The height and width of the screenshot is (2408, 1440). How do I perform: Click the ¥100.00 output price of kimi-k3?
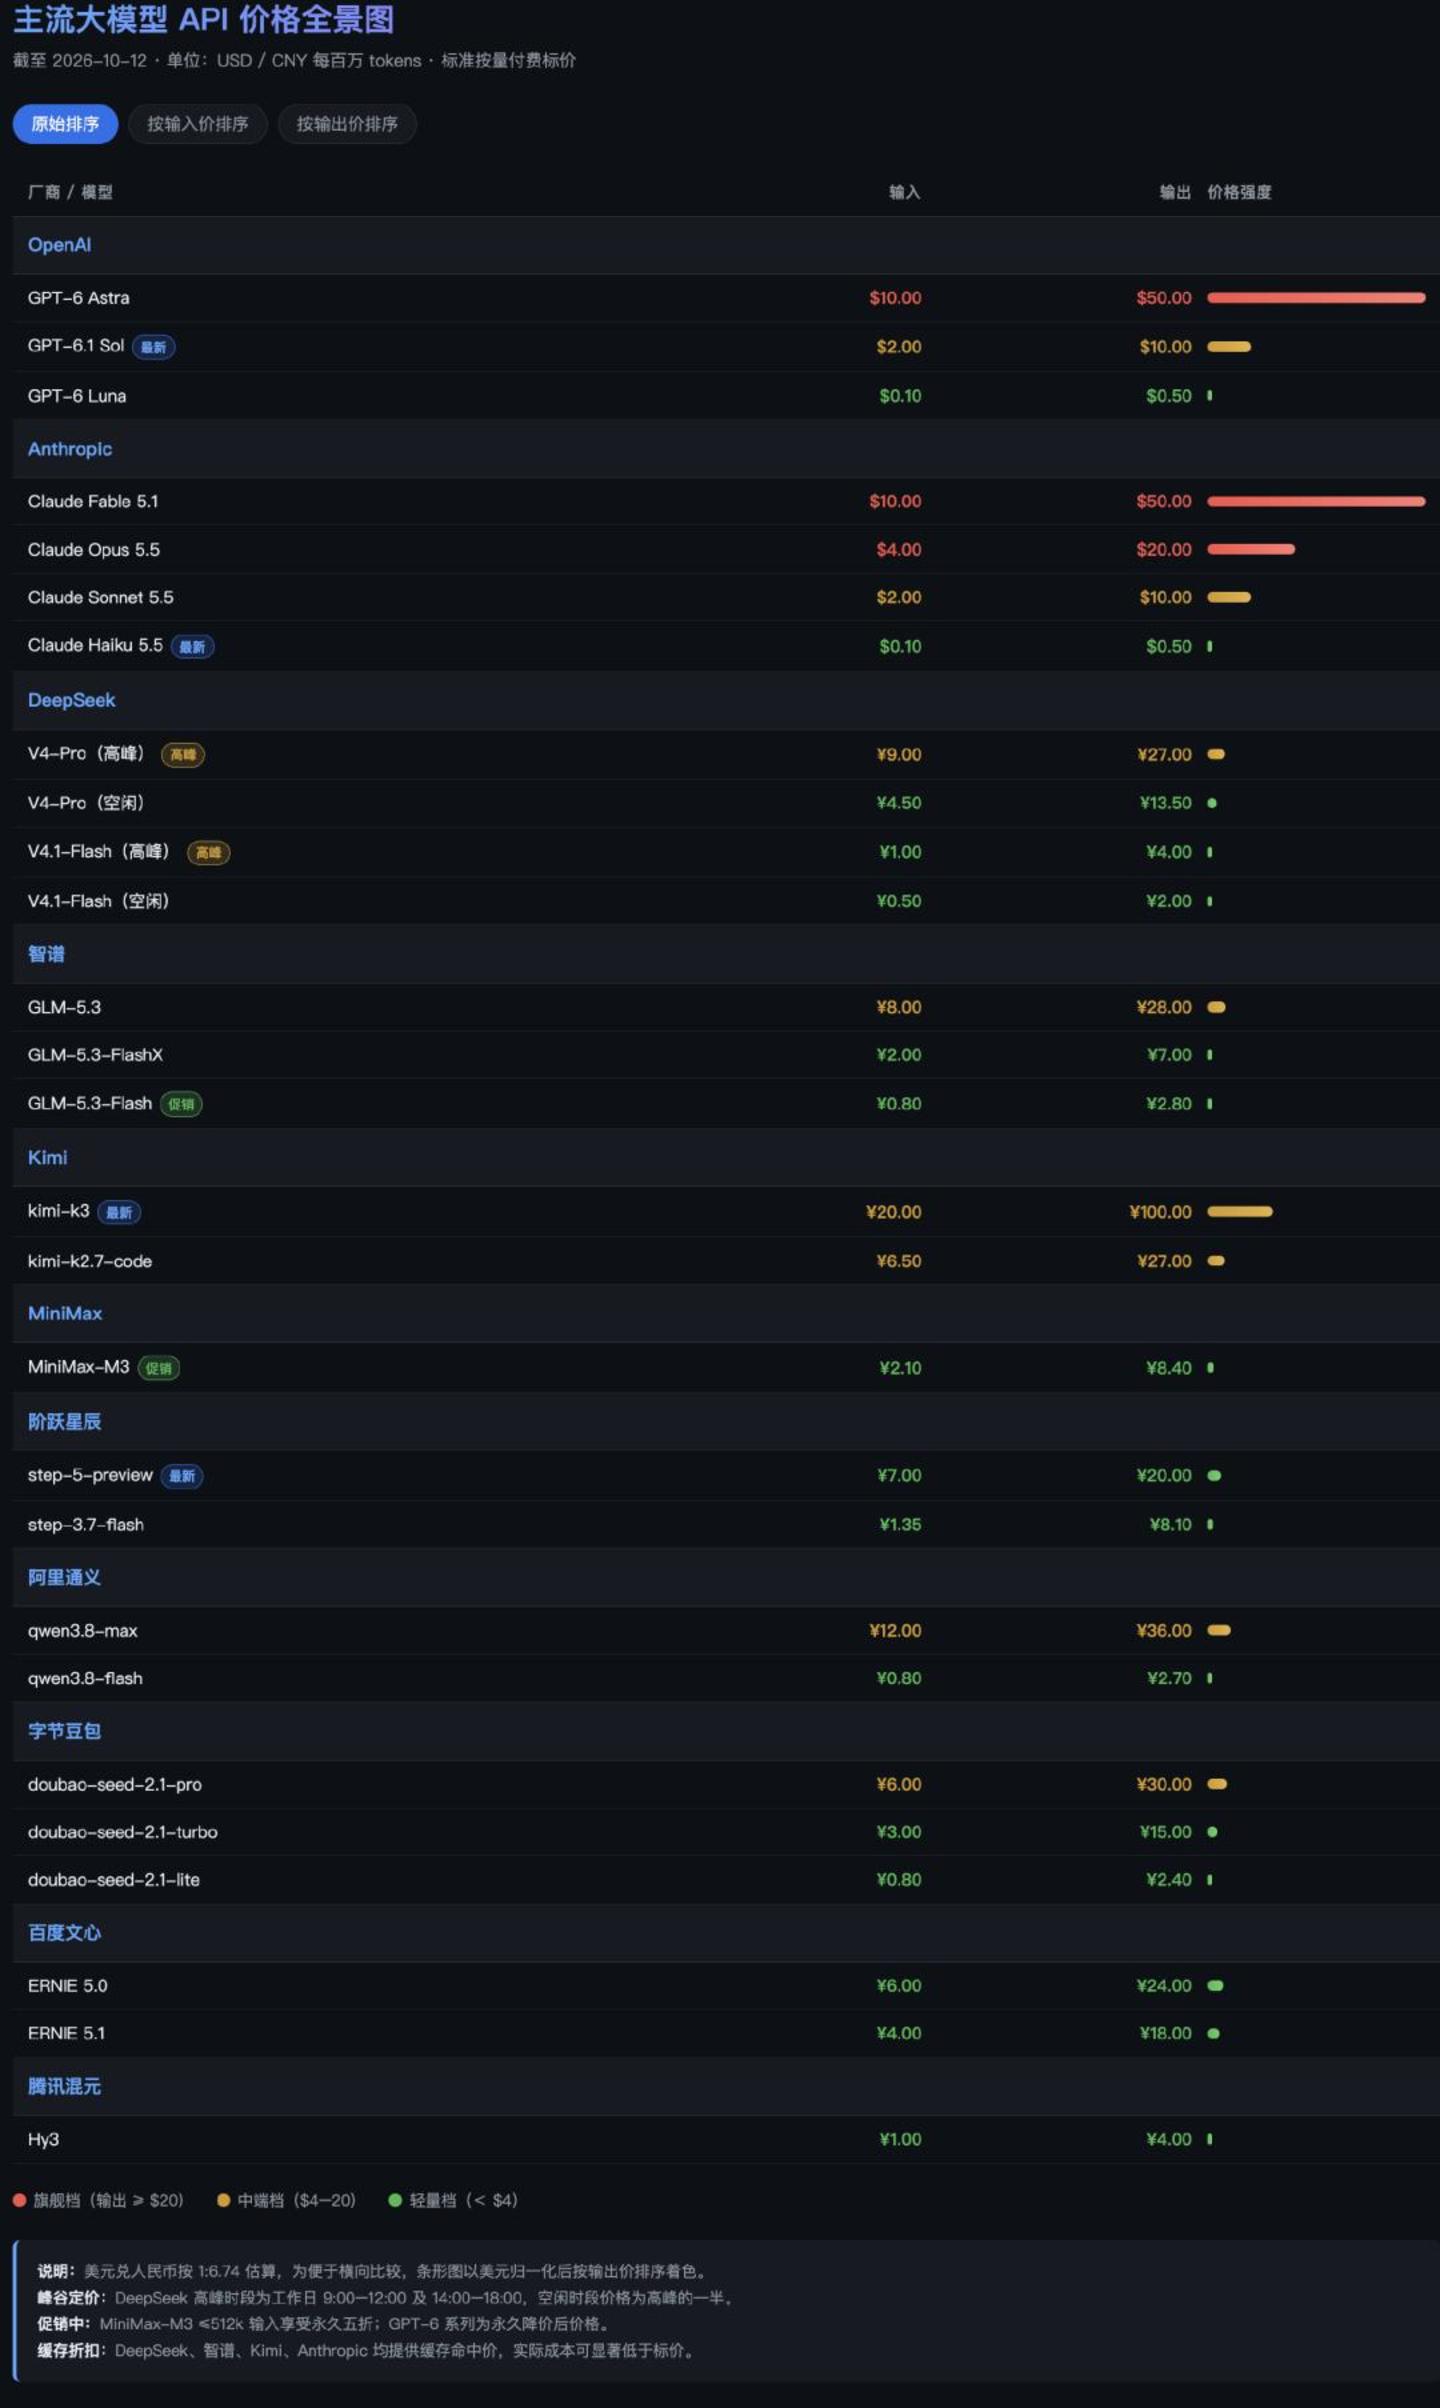tap(1160, 1212)
